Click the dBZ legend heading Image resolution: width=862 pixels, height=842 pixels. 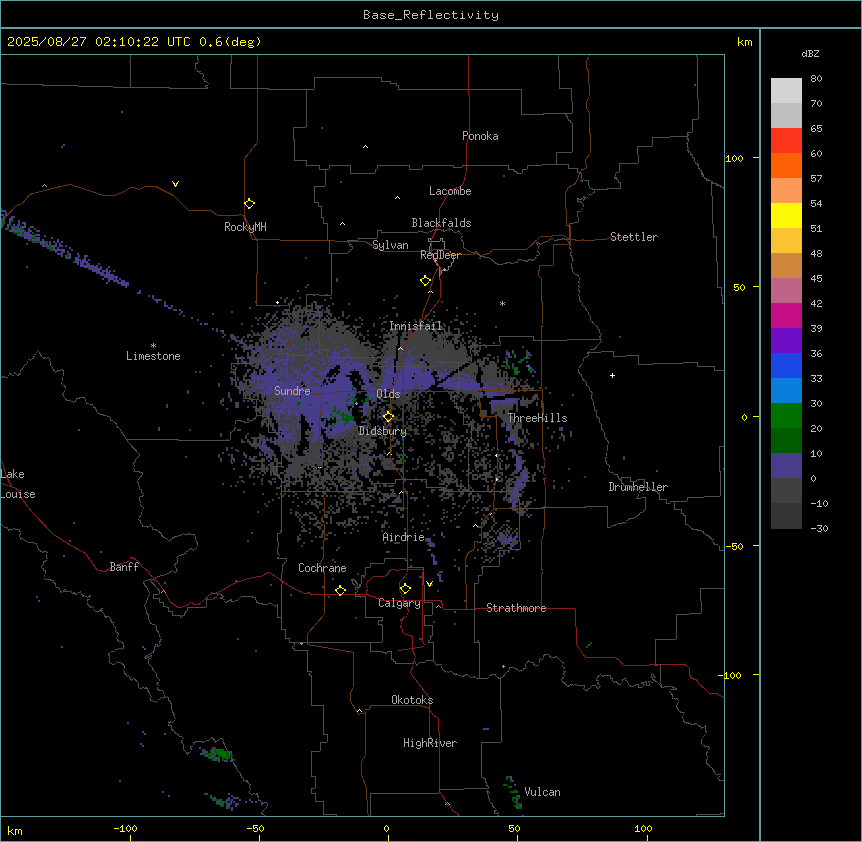tap(810, 53)
